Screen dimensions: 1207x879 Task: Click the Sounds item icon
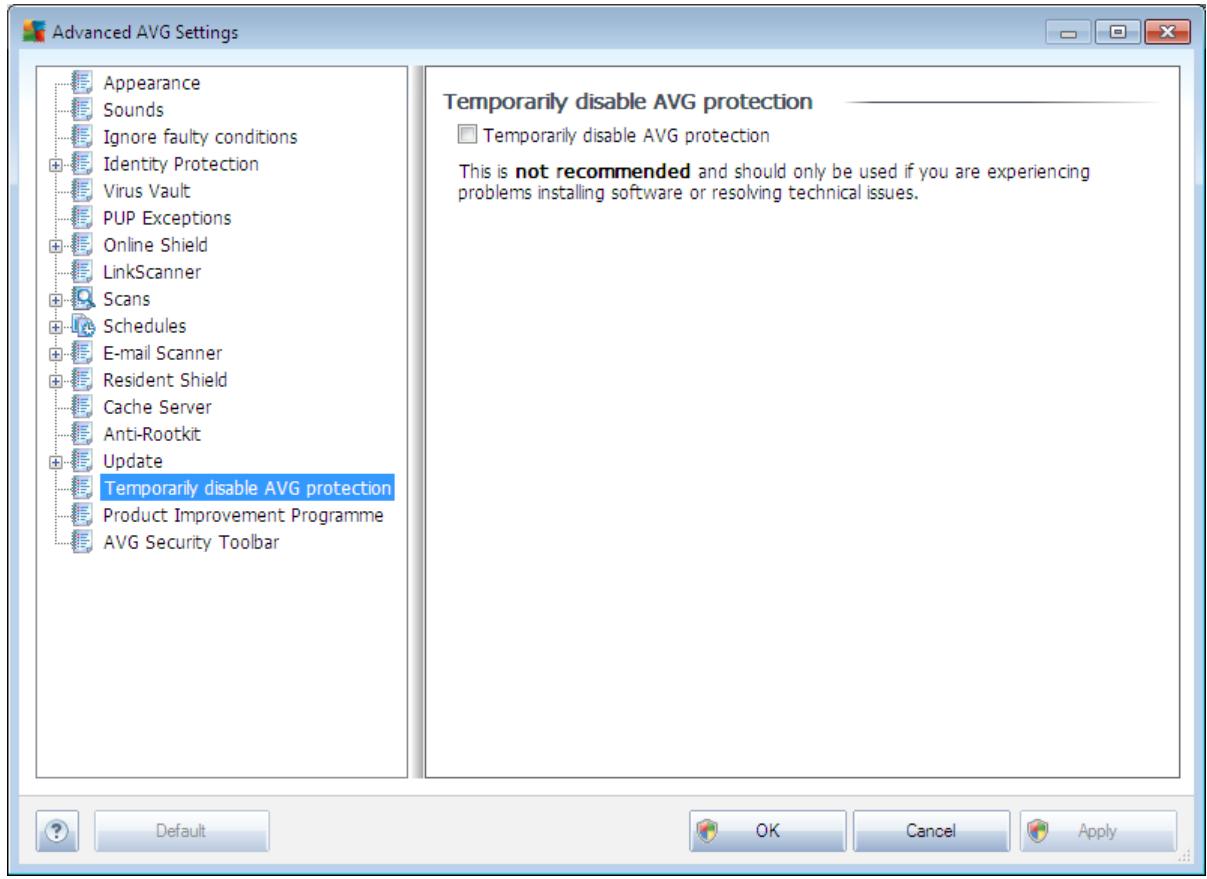point(84,110)
